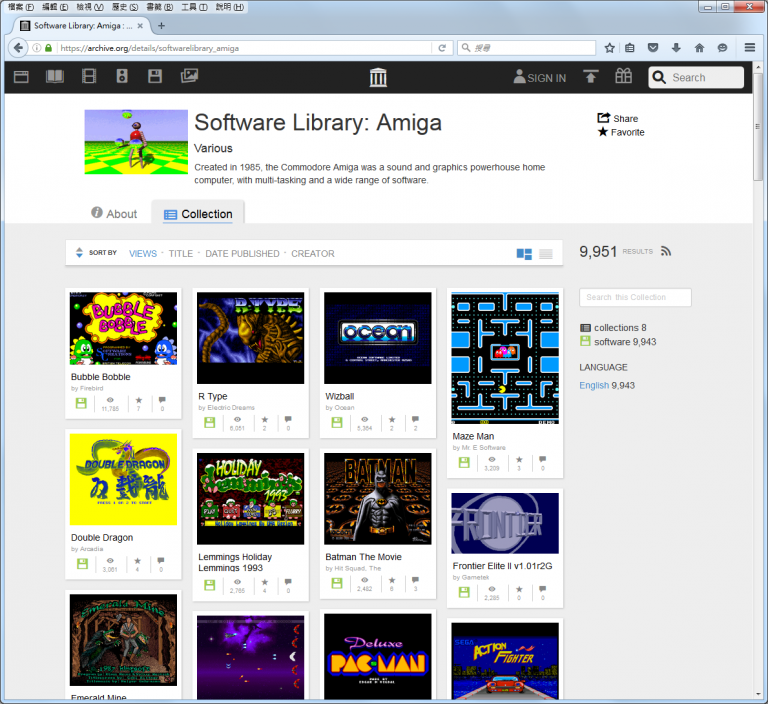768x704 pixels.
Task: Focus the Search this Collection field
Action: pyautogui.click(x=635, y=297)
